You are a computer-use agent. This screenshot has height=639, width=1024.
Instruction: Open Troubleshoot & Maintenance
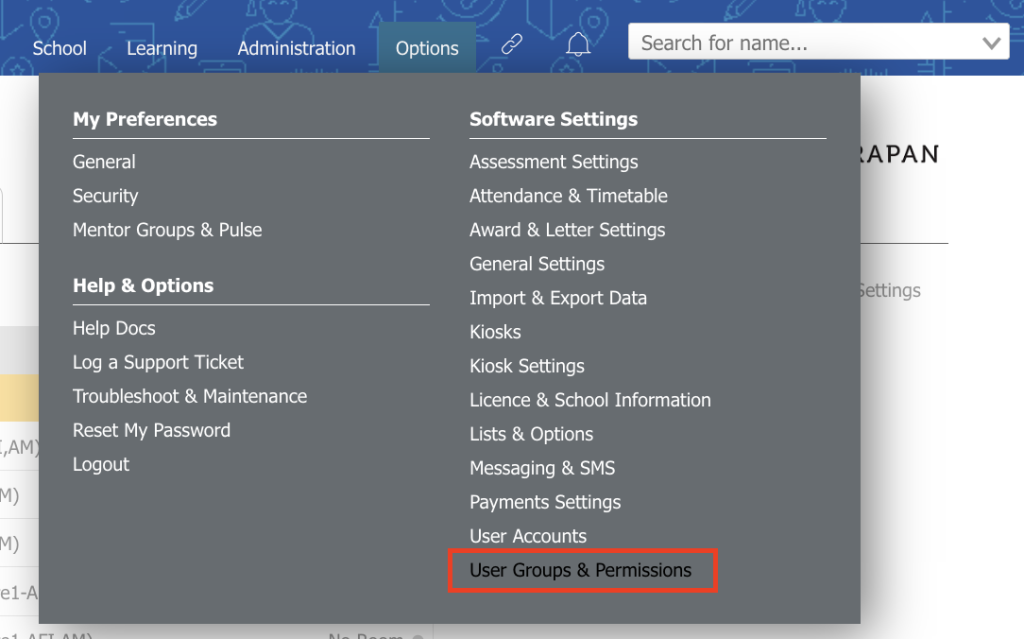189,396
